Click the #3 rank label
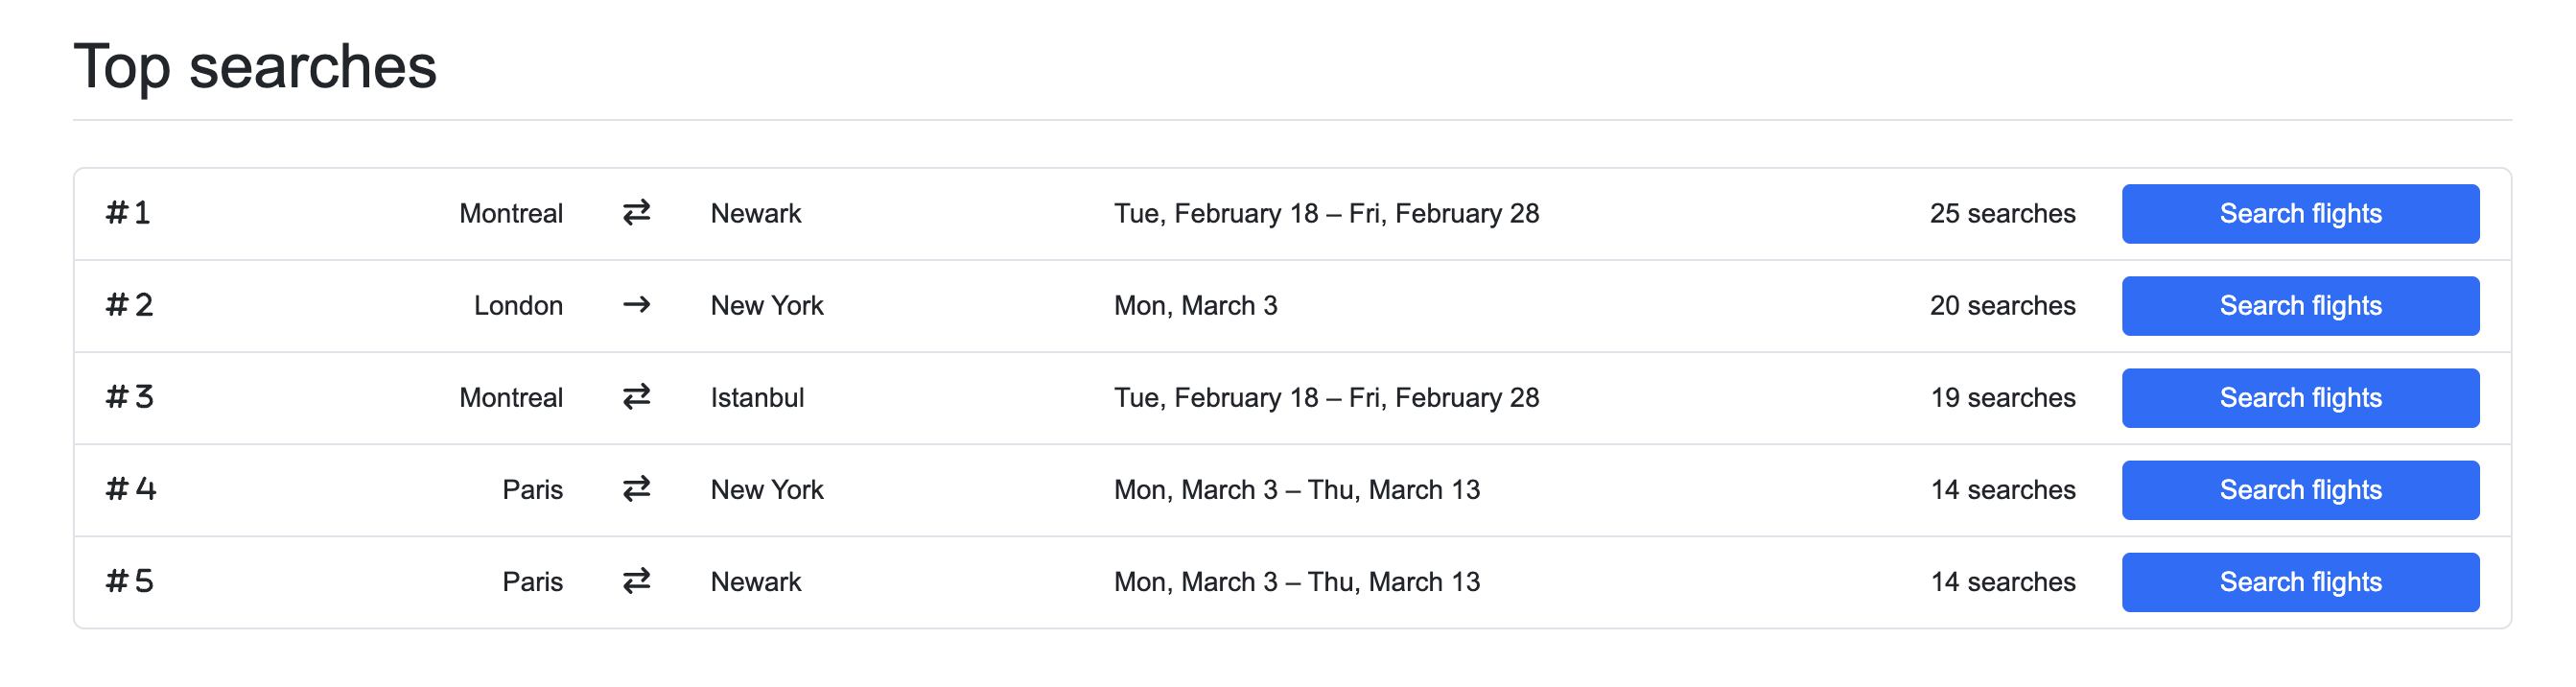Screen dimensions: 2576x687 [x=129, y=397]
